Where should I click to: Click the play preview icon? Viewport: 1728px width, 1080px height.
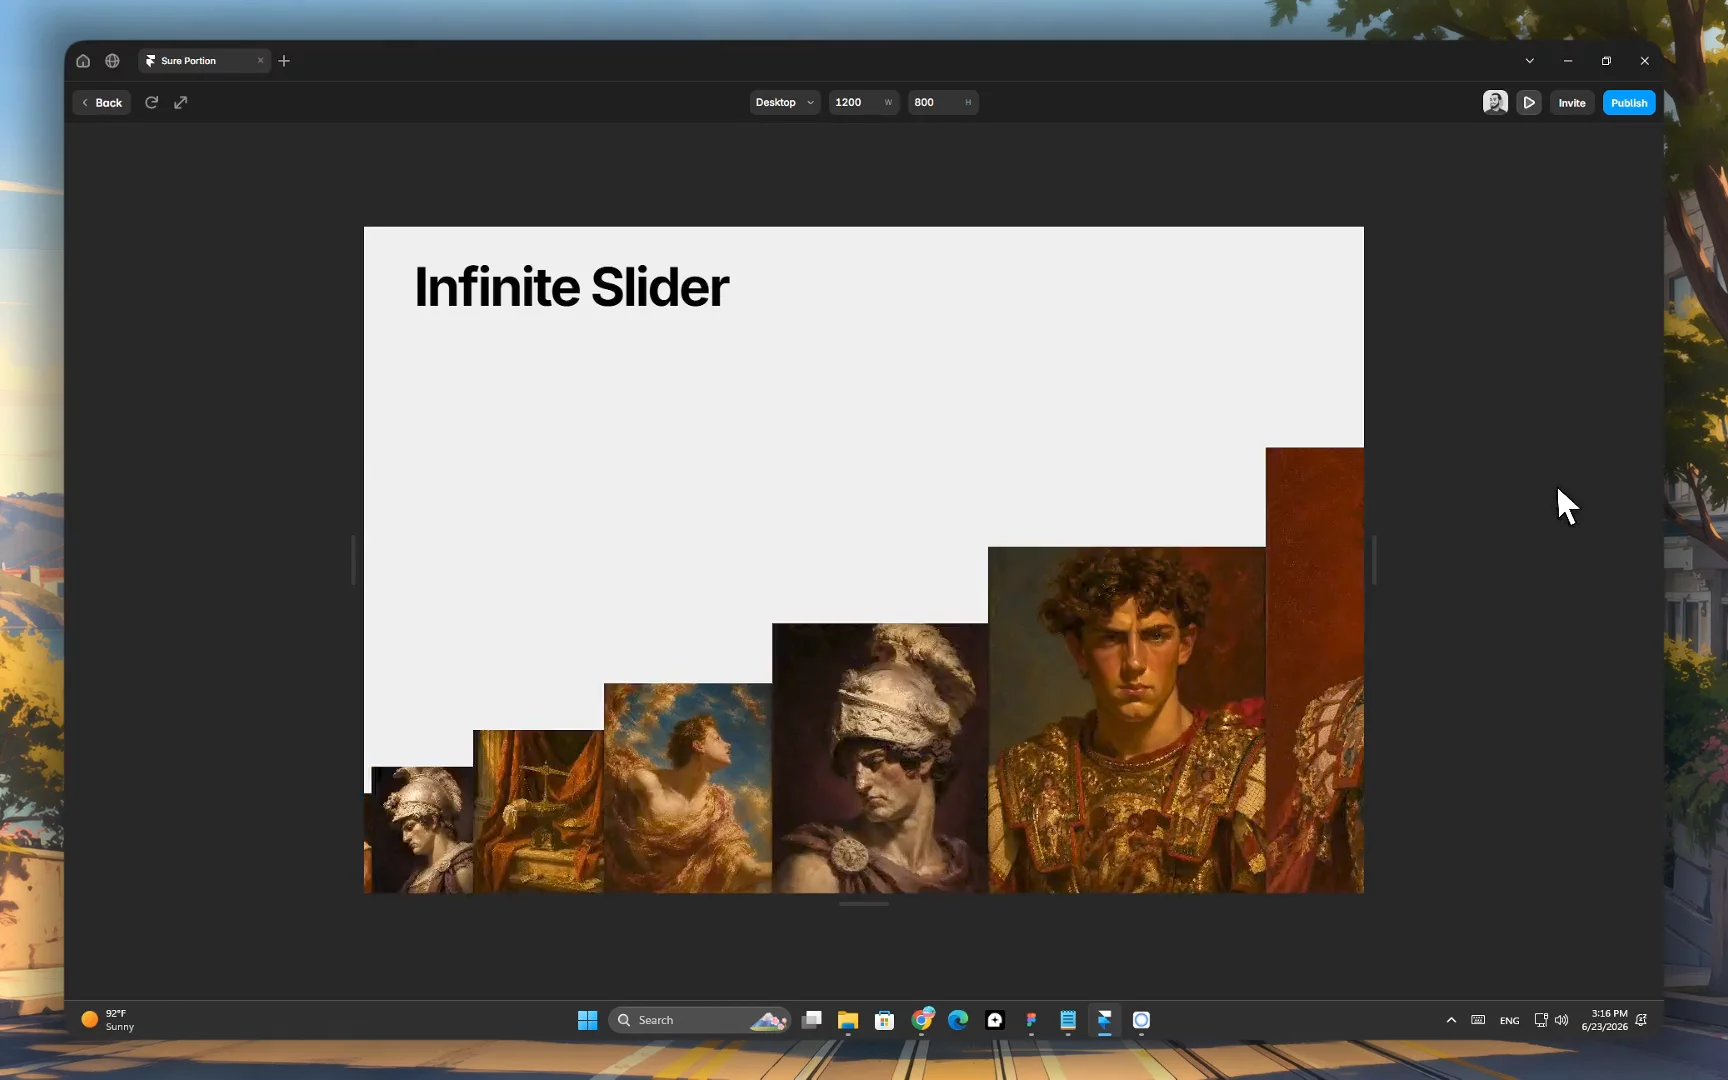coord(1529,102)
